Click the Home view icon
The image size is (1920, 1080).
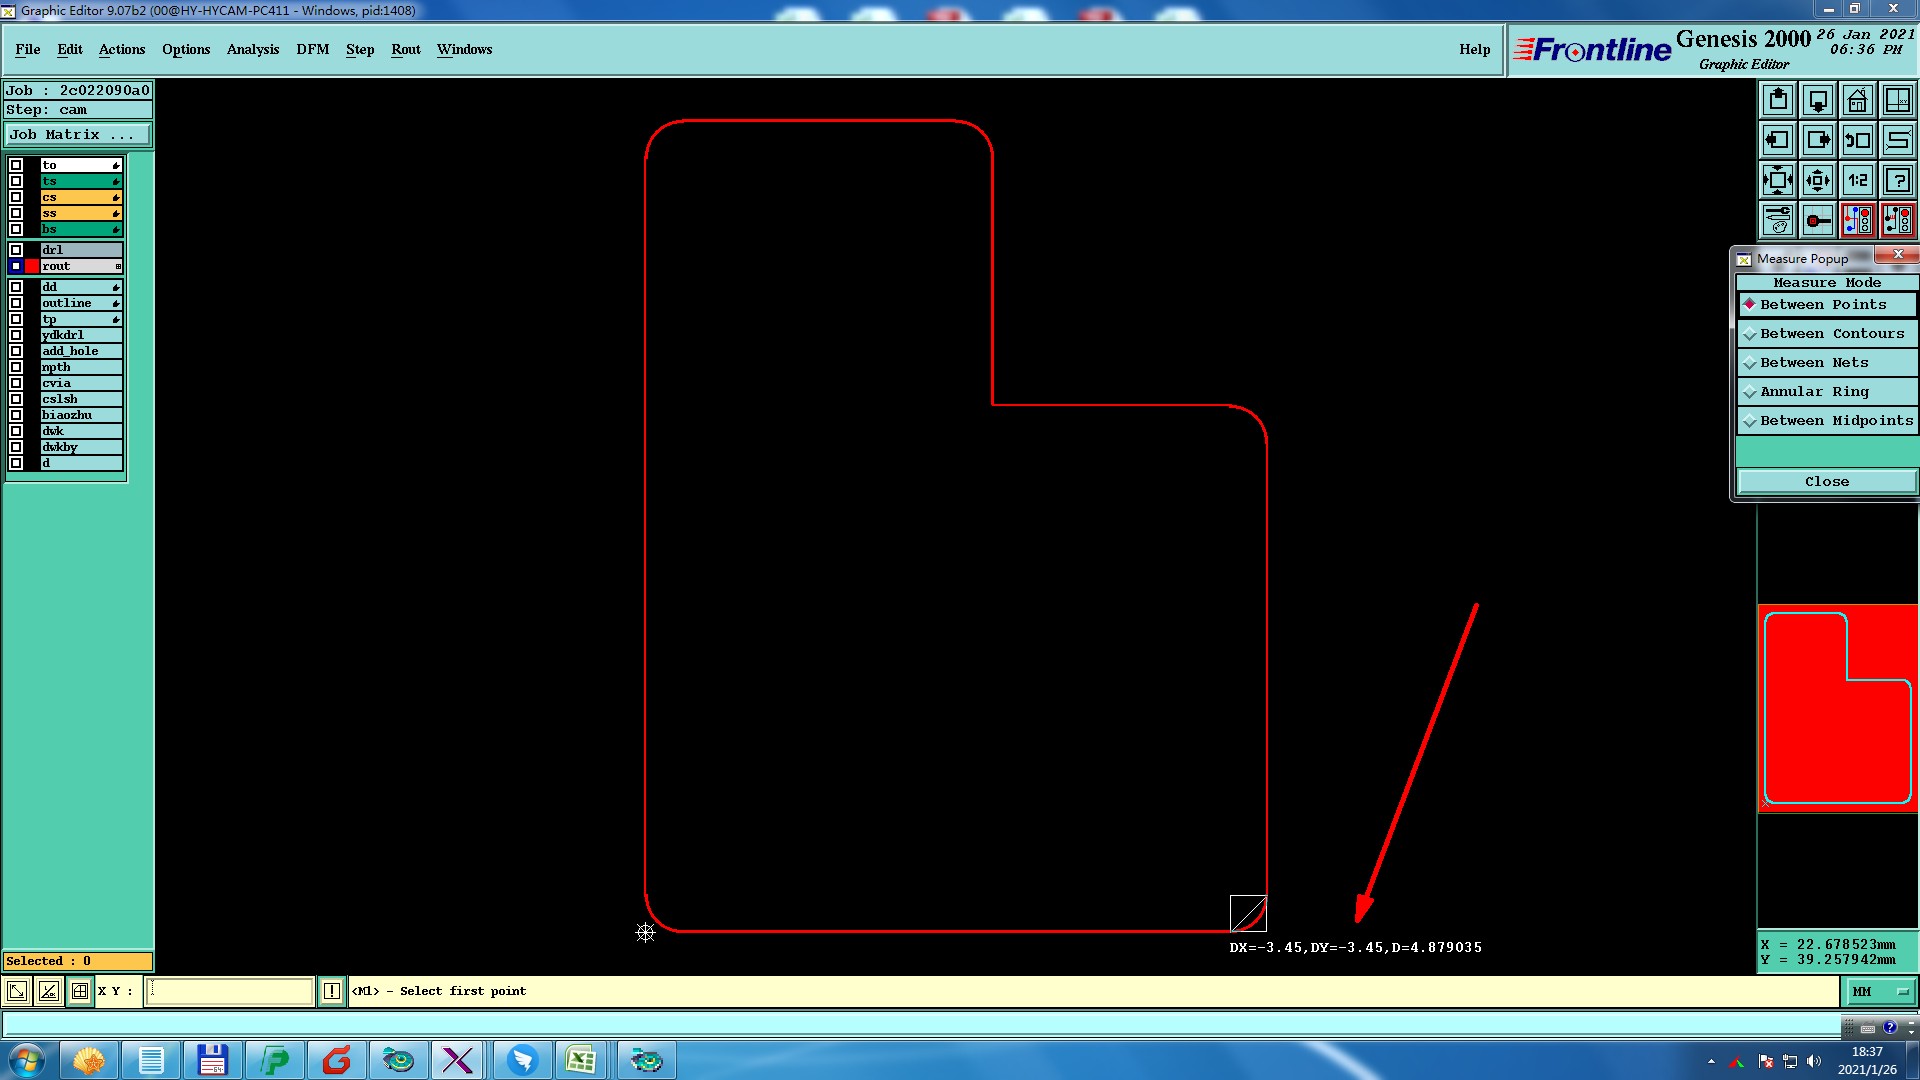click(x=1857, y=101)
